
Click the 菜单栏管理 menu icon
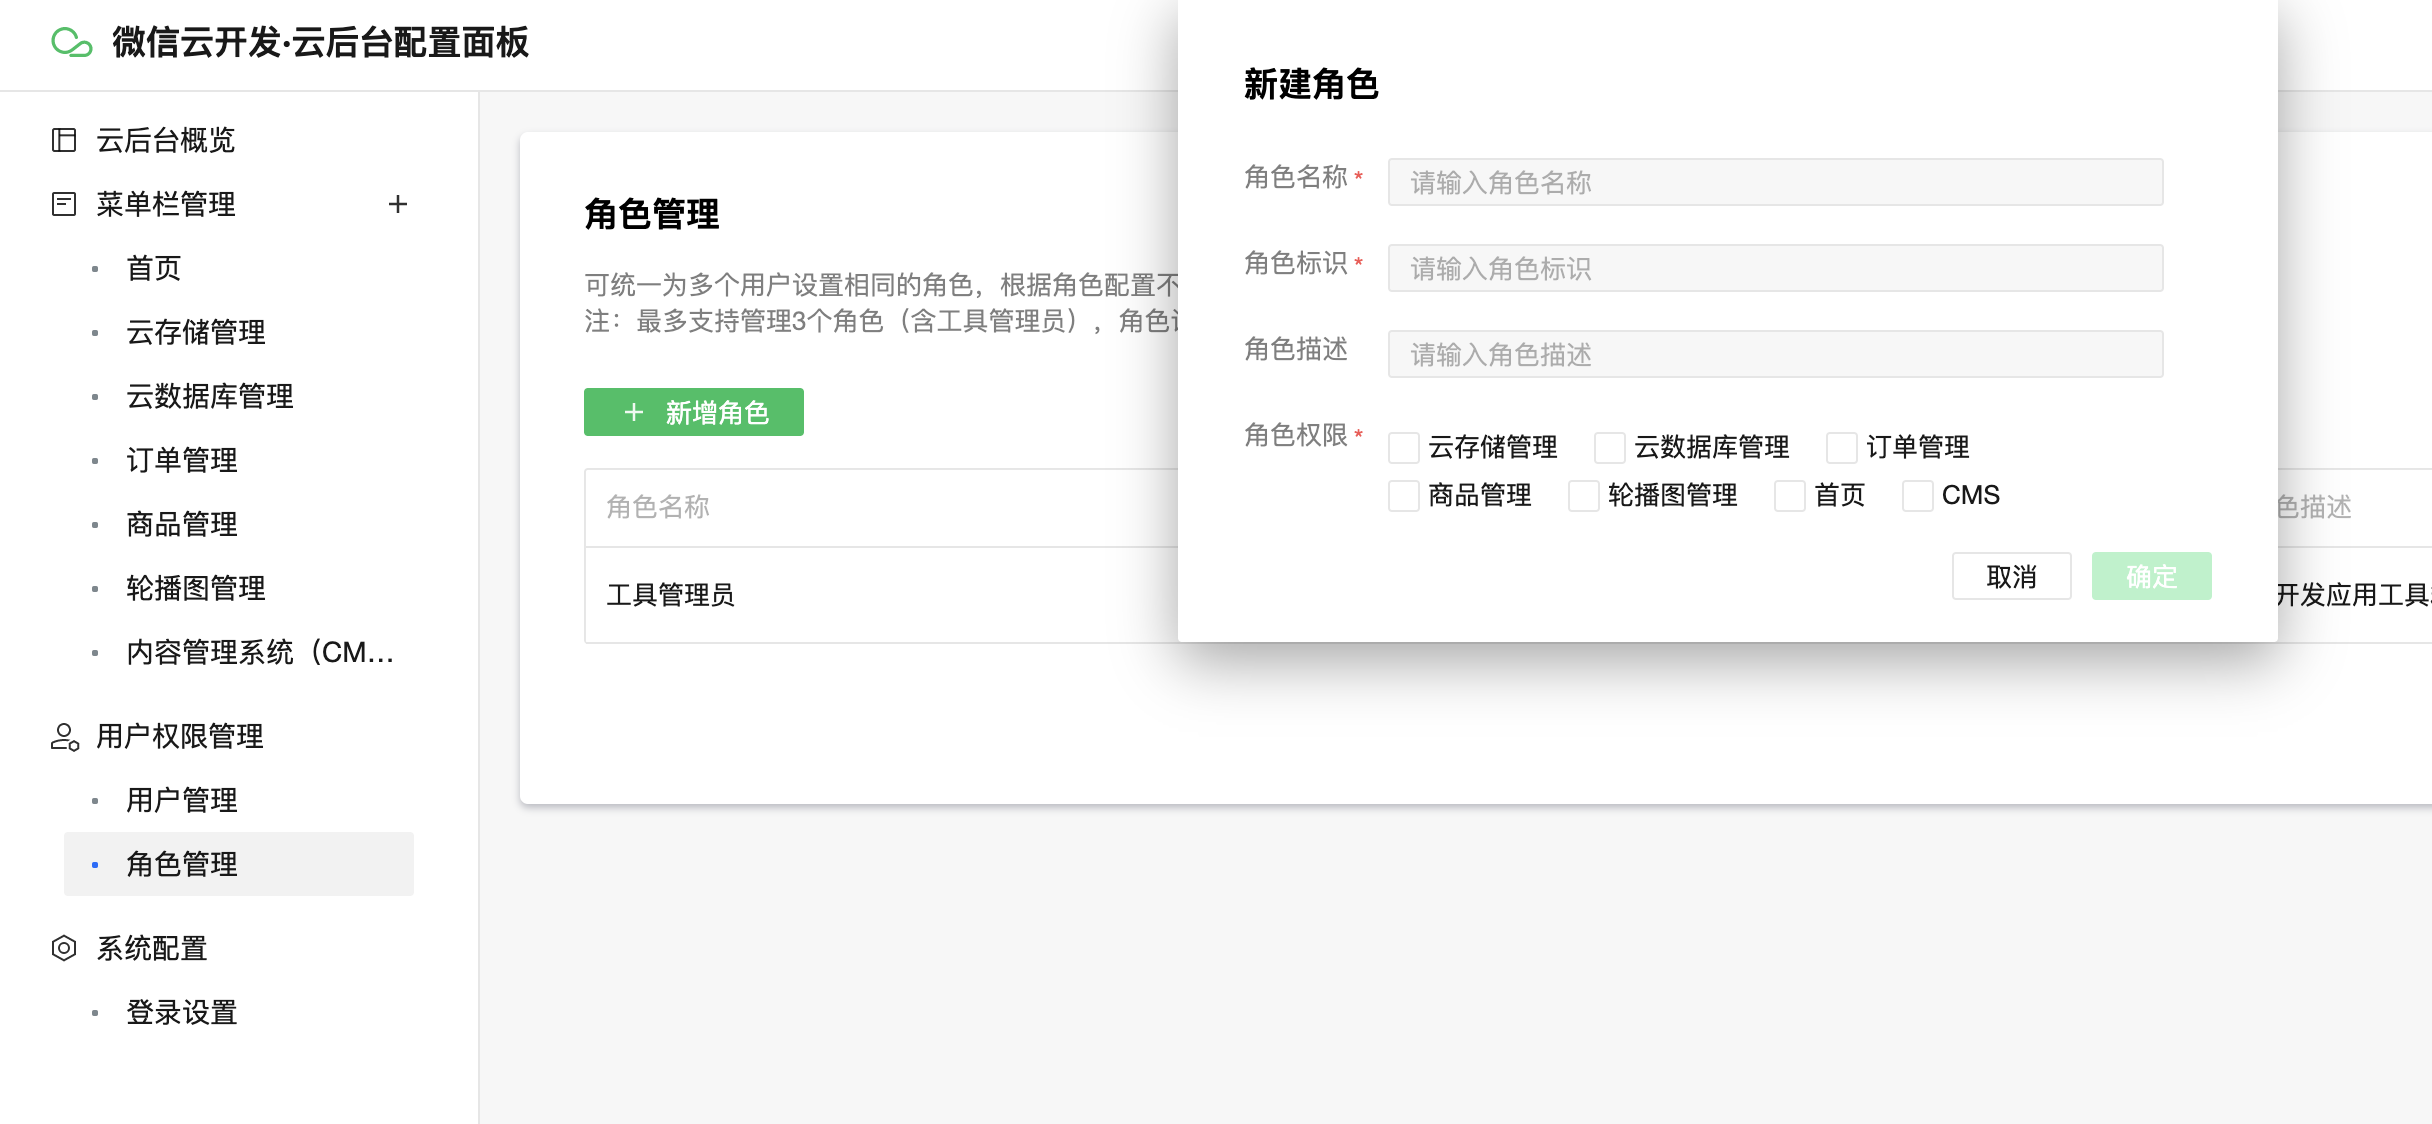[64, 204]
